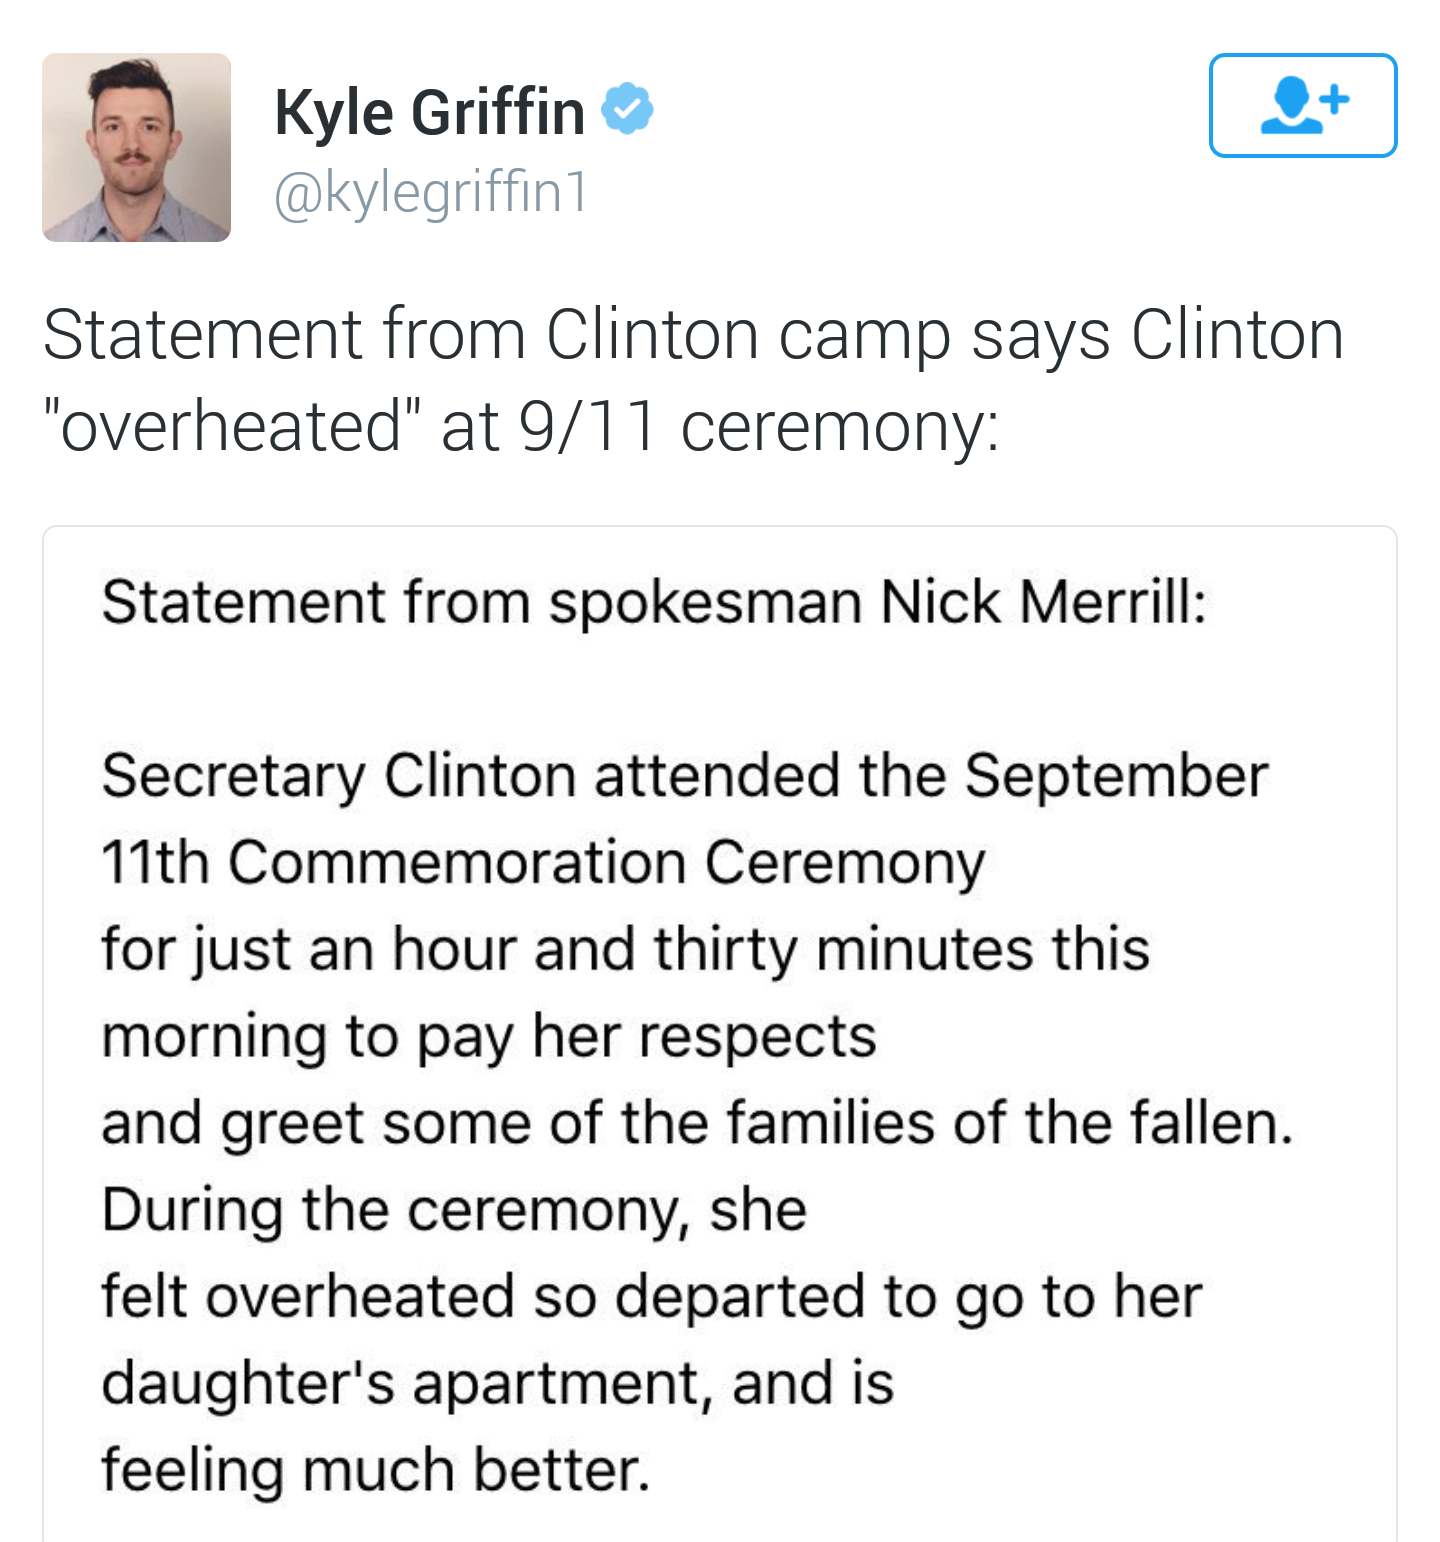Open Kyle Griffin's profile photo
The height and width of the screenshot is (1542, 1440).
coord(136,147)
